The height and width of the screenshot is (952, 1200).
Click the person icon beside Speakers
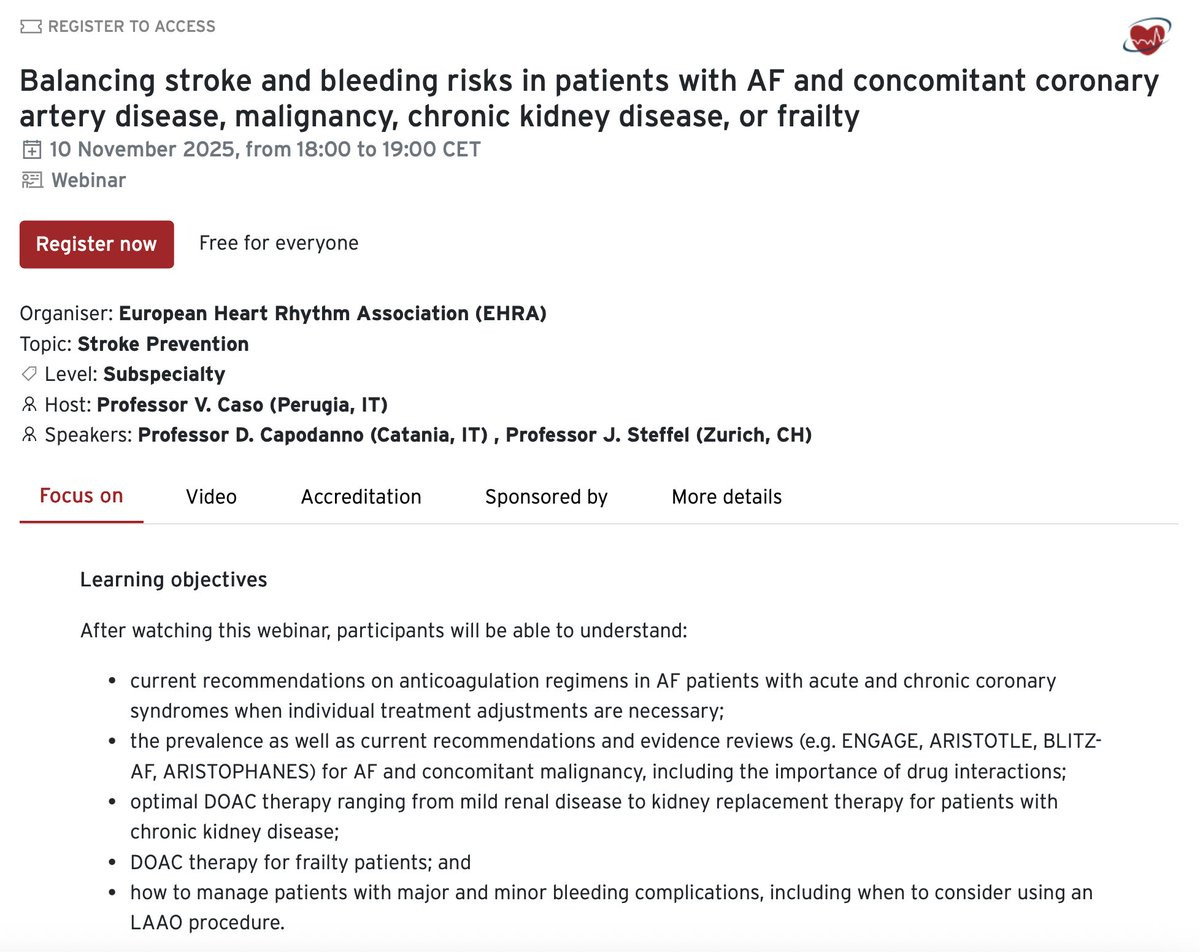(x=28, y=435)
